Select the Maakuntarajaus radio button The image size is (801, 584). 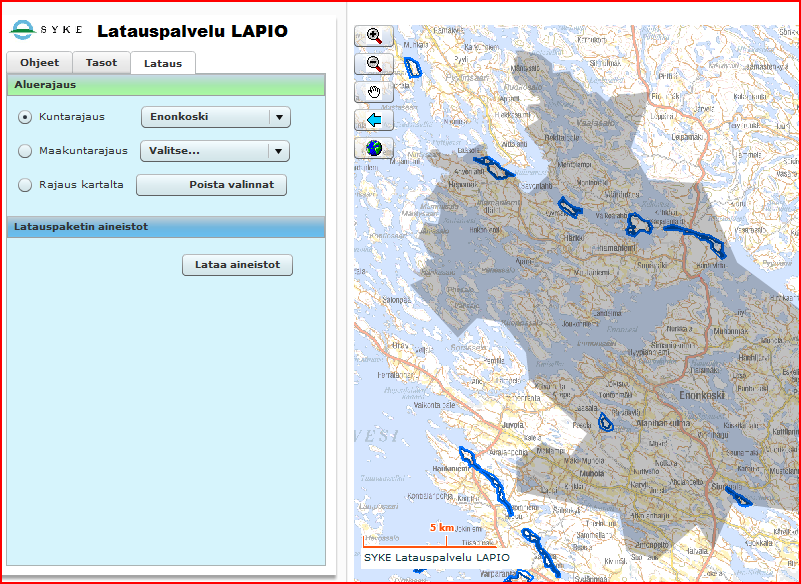(x=25, y=151)
